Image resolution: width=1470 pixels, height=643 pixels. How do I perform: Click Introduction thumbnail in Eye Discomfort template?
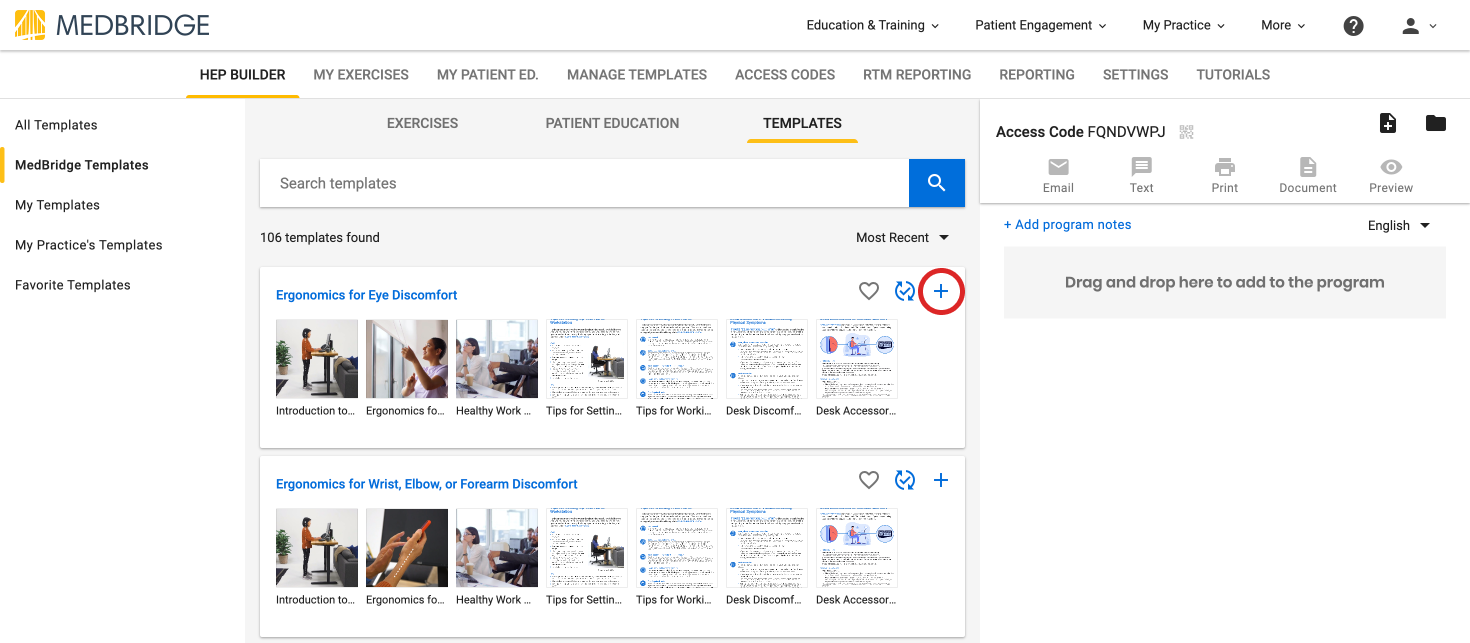(x=317, y=359)
